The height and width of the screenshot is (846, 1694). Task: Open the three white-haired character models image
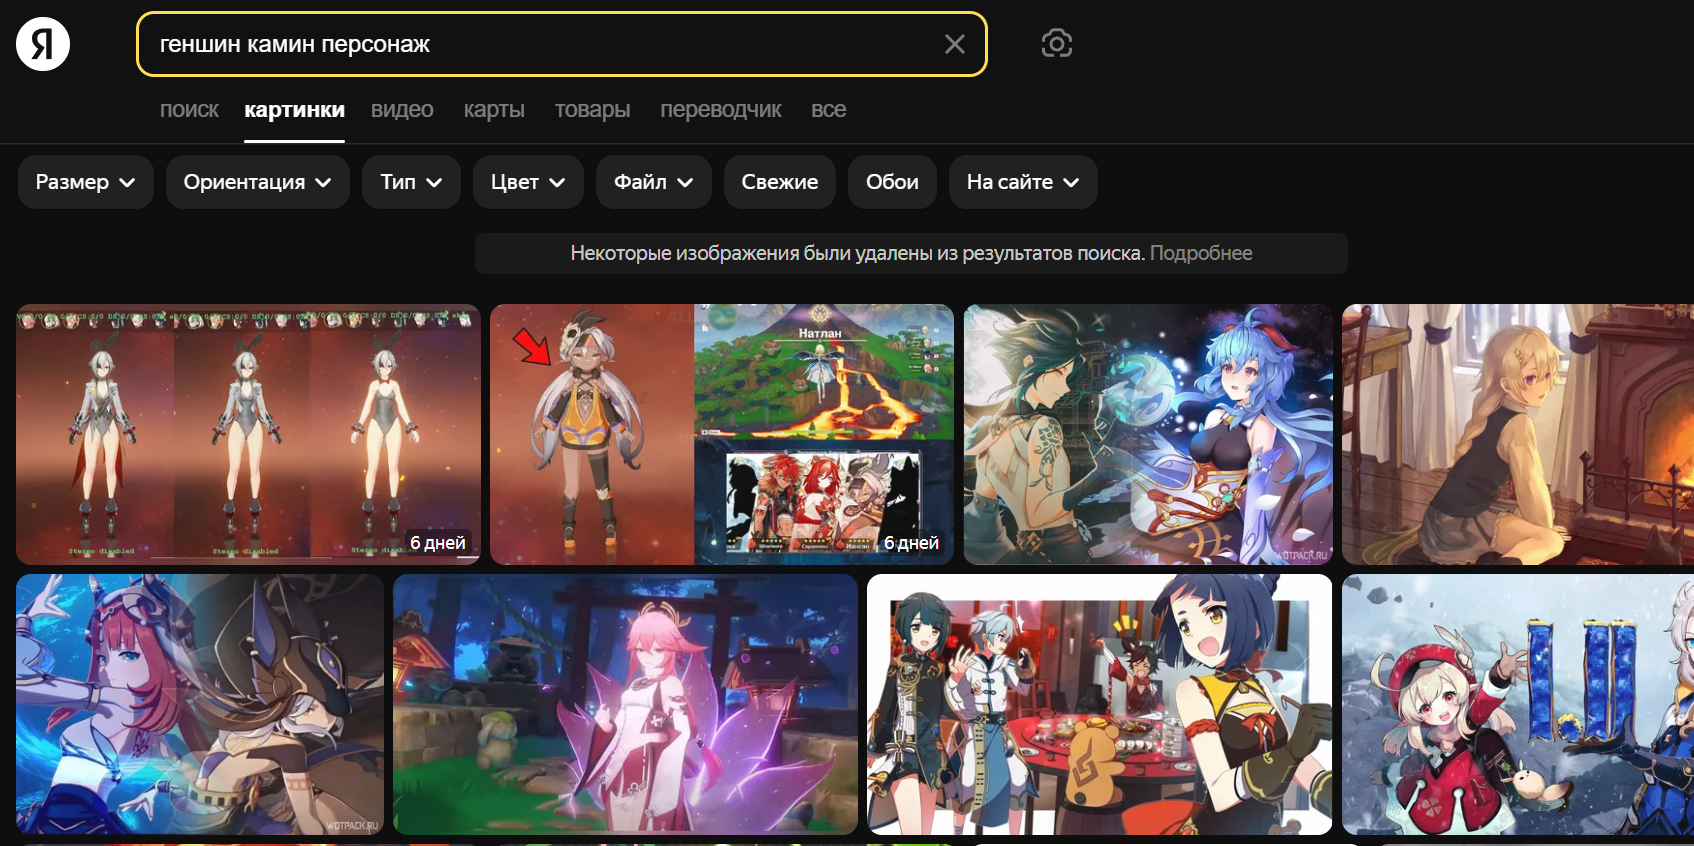tap(248, 434)
